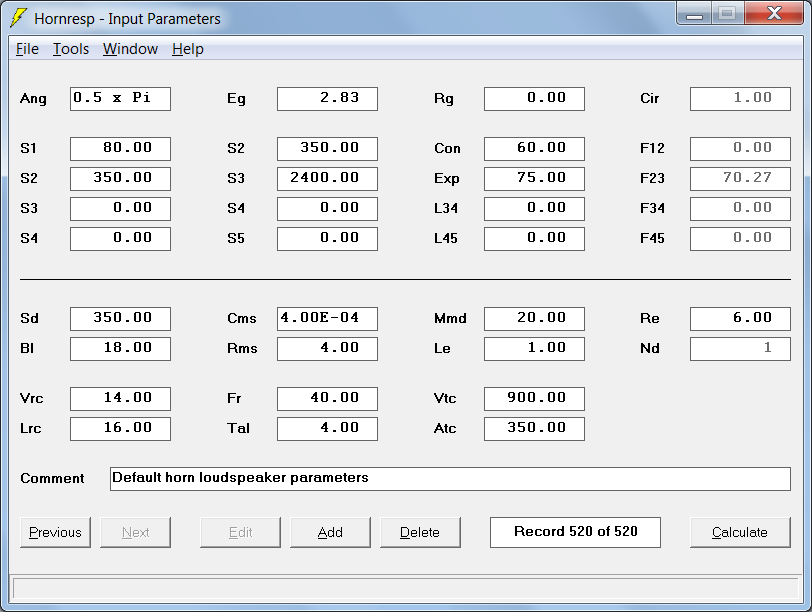812x612 pixels.
Task: Click the Record 520 of 520 box
Action: (575, 532)
